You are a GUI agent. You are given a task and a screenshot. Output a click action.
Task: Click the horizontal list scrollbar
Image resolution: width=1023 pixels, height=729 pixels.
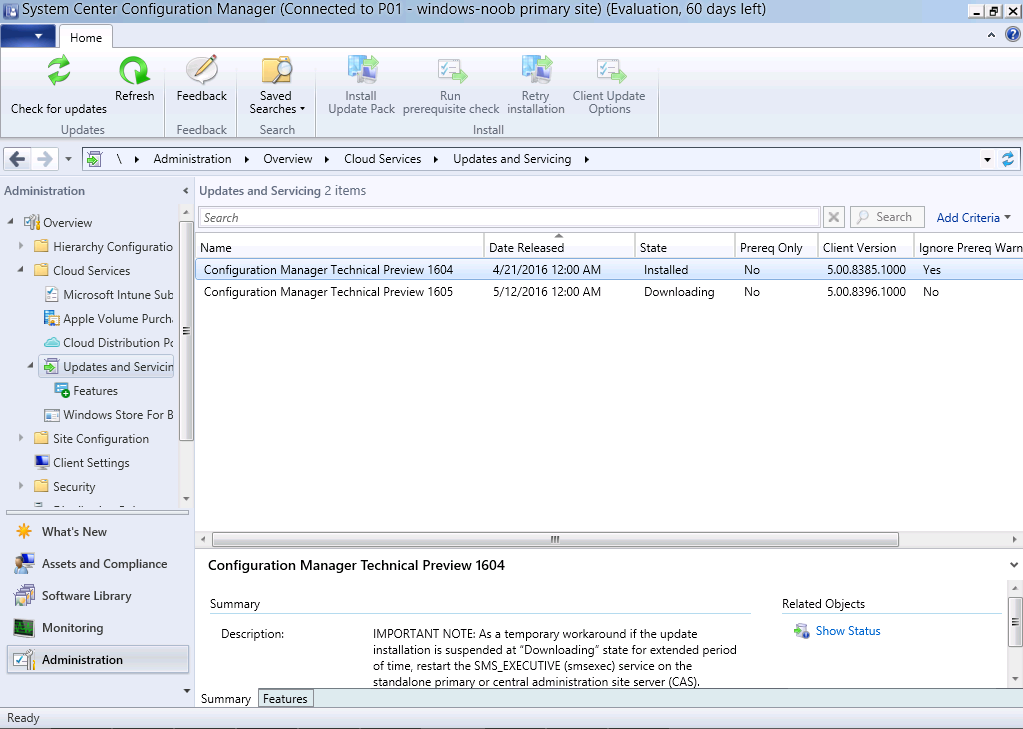(x=555, y=539)
